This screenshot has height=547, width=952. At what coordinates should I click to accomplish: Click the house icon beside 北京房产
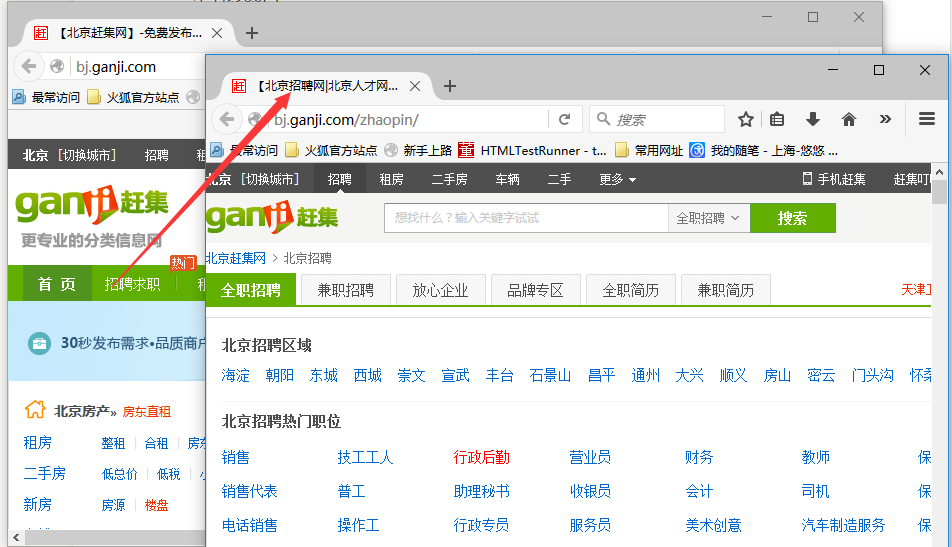35,409
